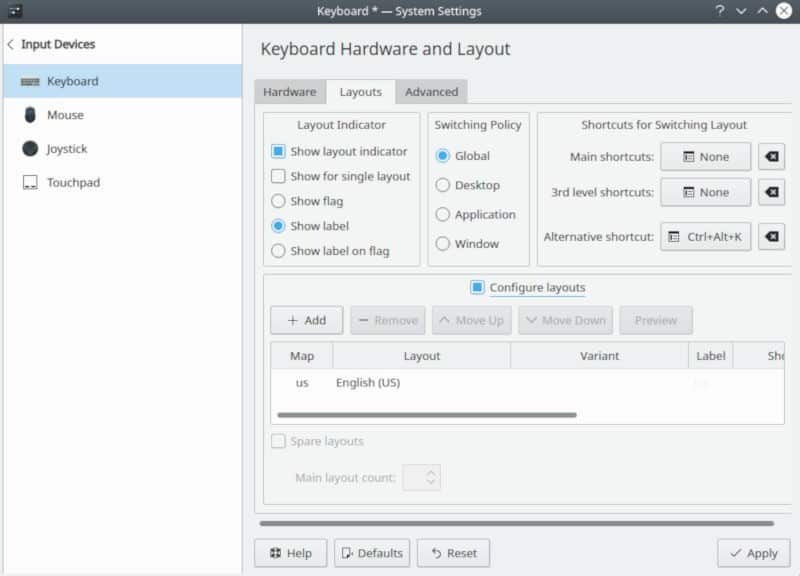The height and width of the screenshot is (576, 800).
Task: Disable the Show layout indicator checkbox
Action: 279,152
